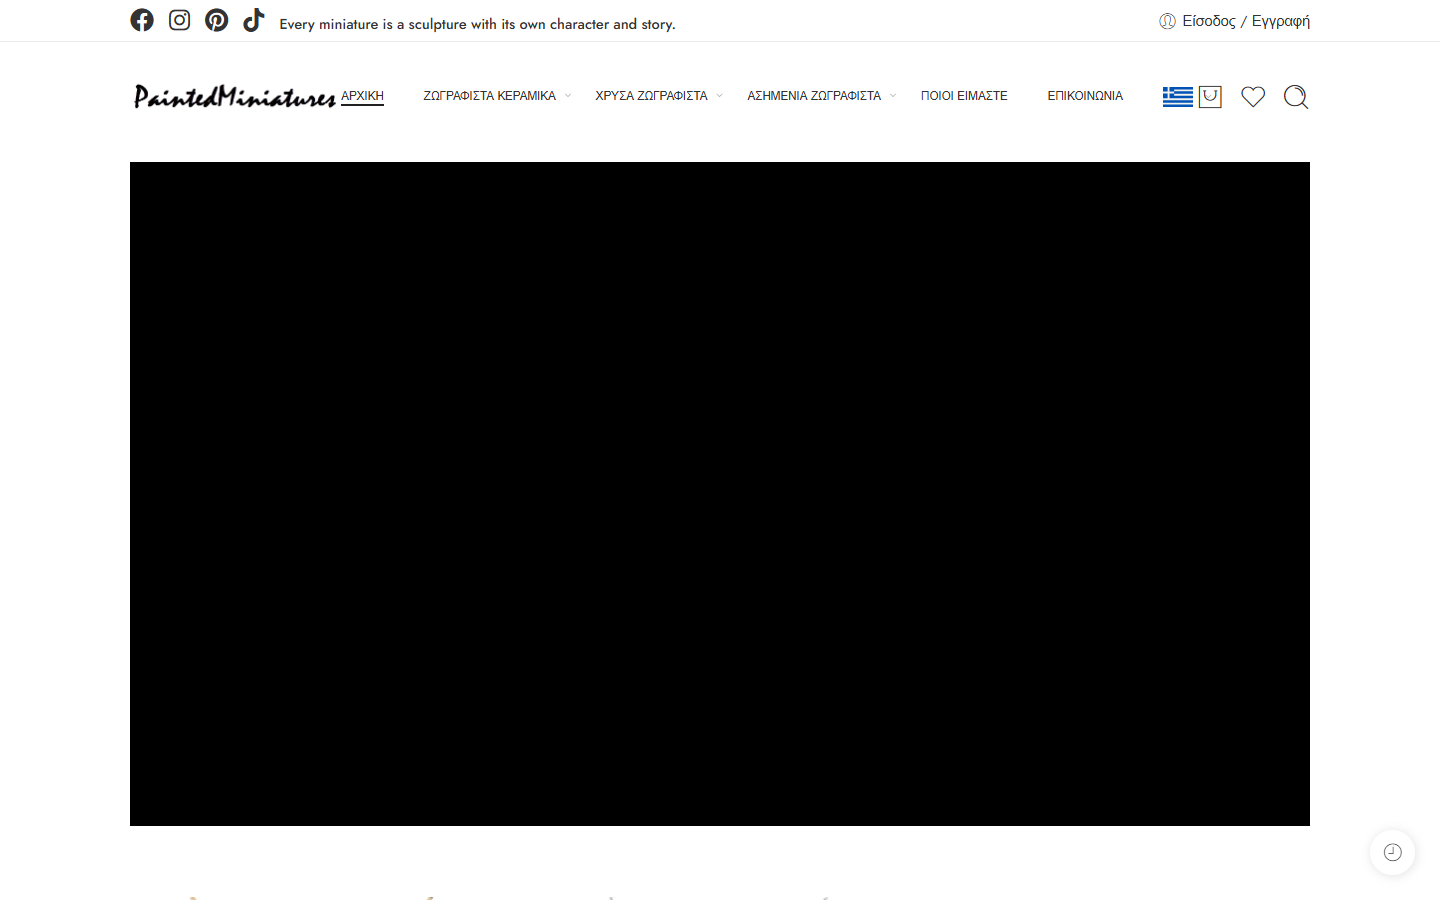Expand the ΖΩΓΡΑΦΙΣΤΑ ΚΕΡΑΜΙΚΑ dropdown chevron

click(568, 96)
